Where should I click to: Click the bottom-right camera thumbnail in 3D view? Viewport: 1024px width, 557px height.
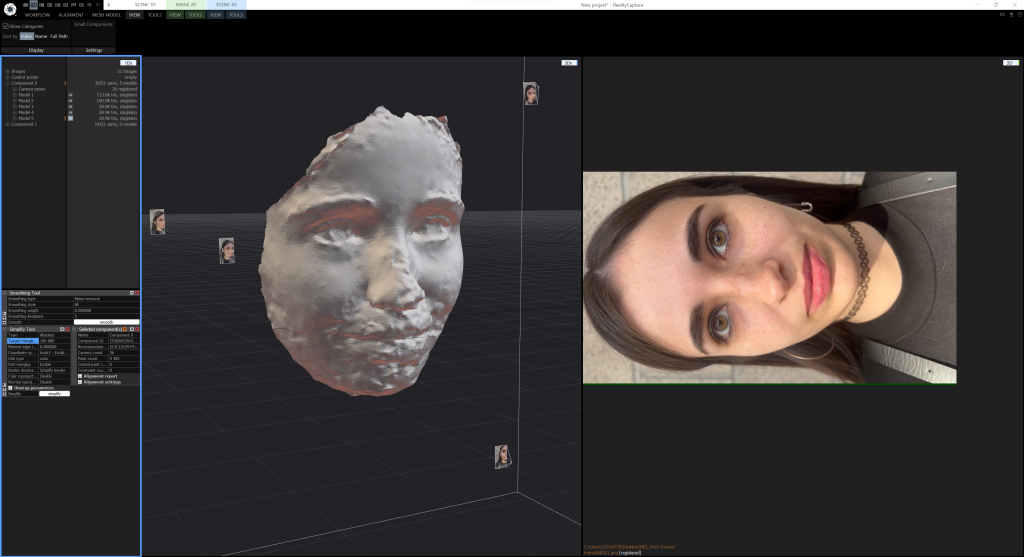[502, 456]
